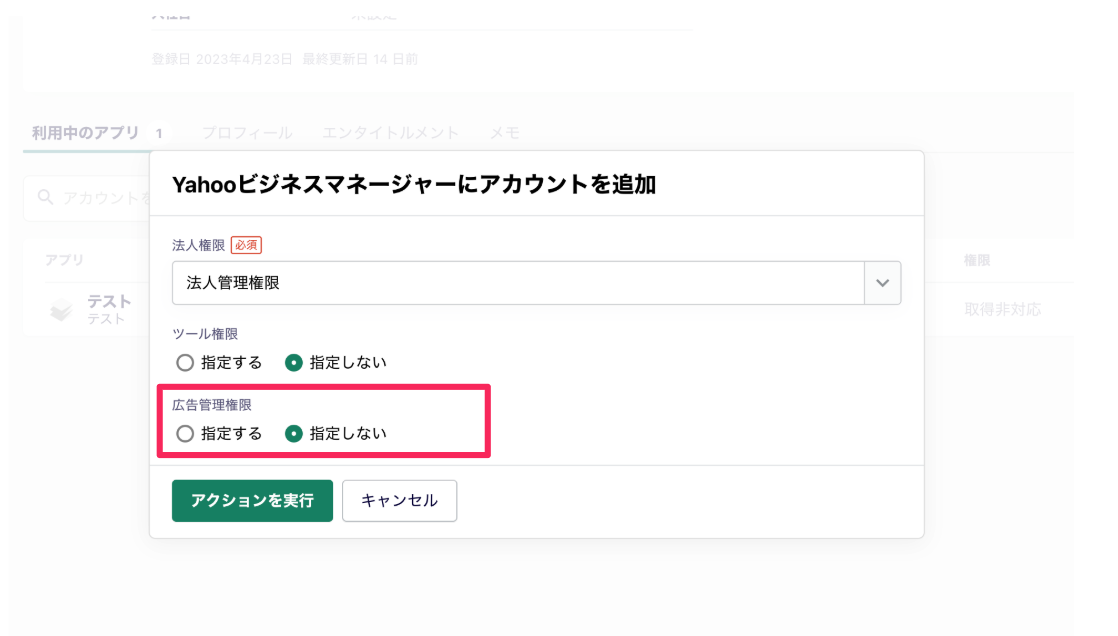
Task: Click the アクションを実行 button
Action: pyautogui.click(x=252, y=501)
